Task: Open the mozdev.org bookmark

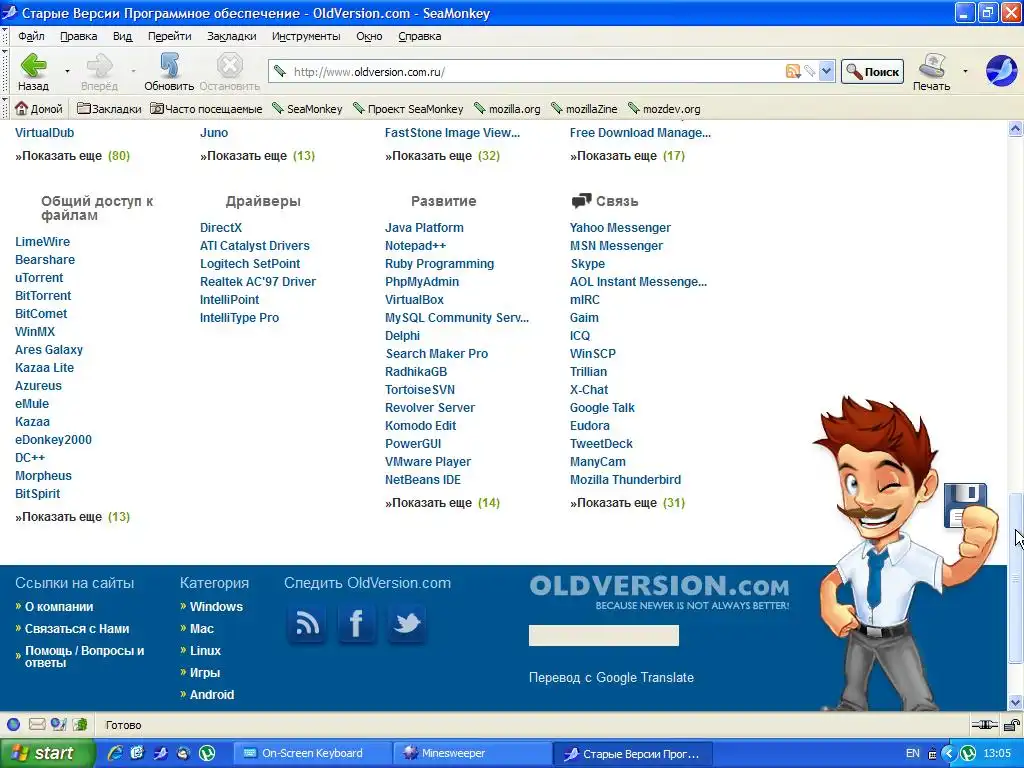Action: (x=664, y=109)
